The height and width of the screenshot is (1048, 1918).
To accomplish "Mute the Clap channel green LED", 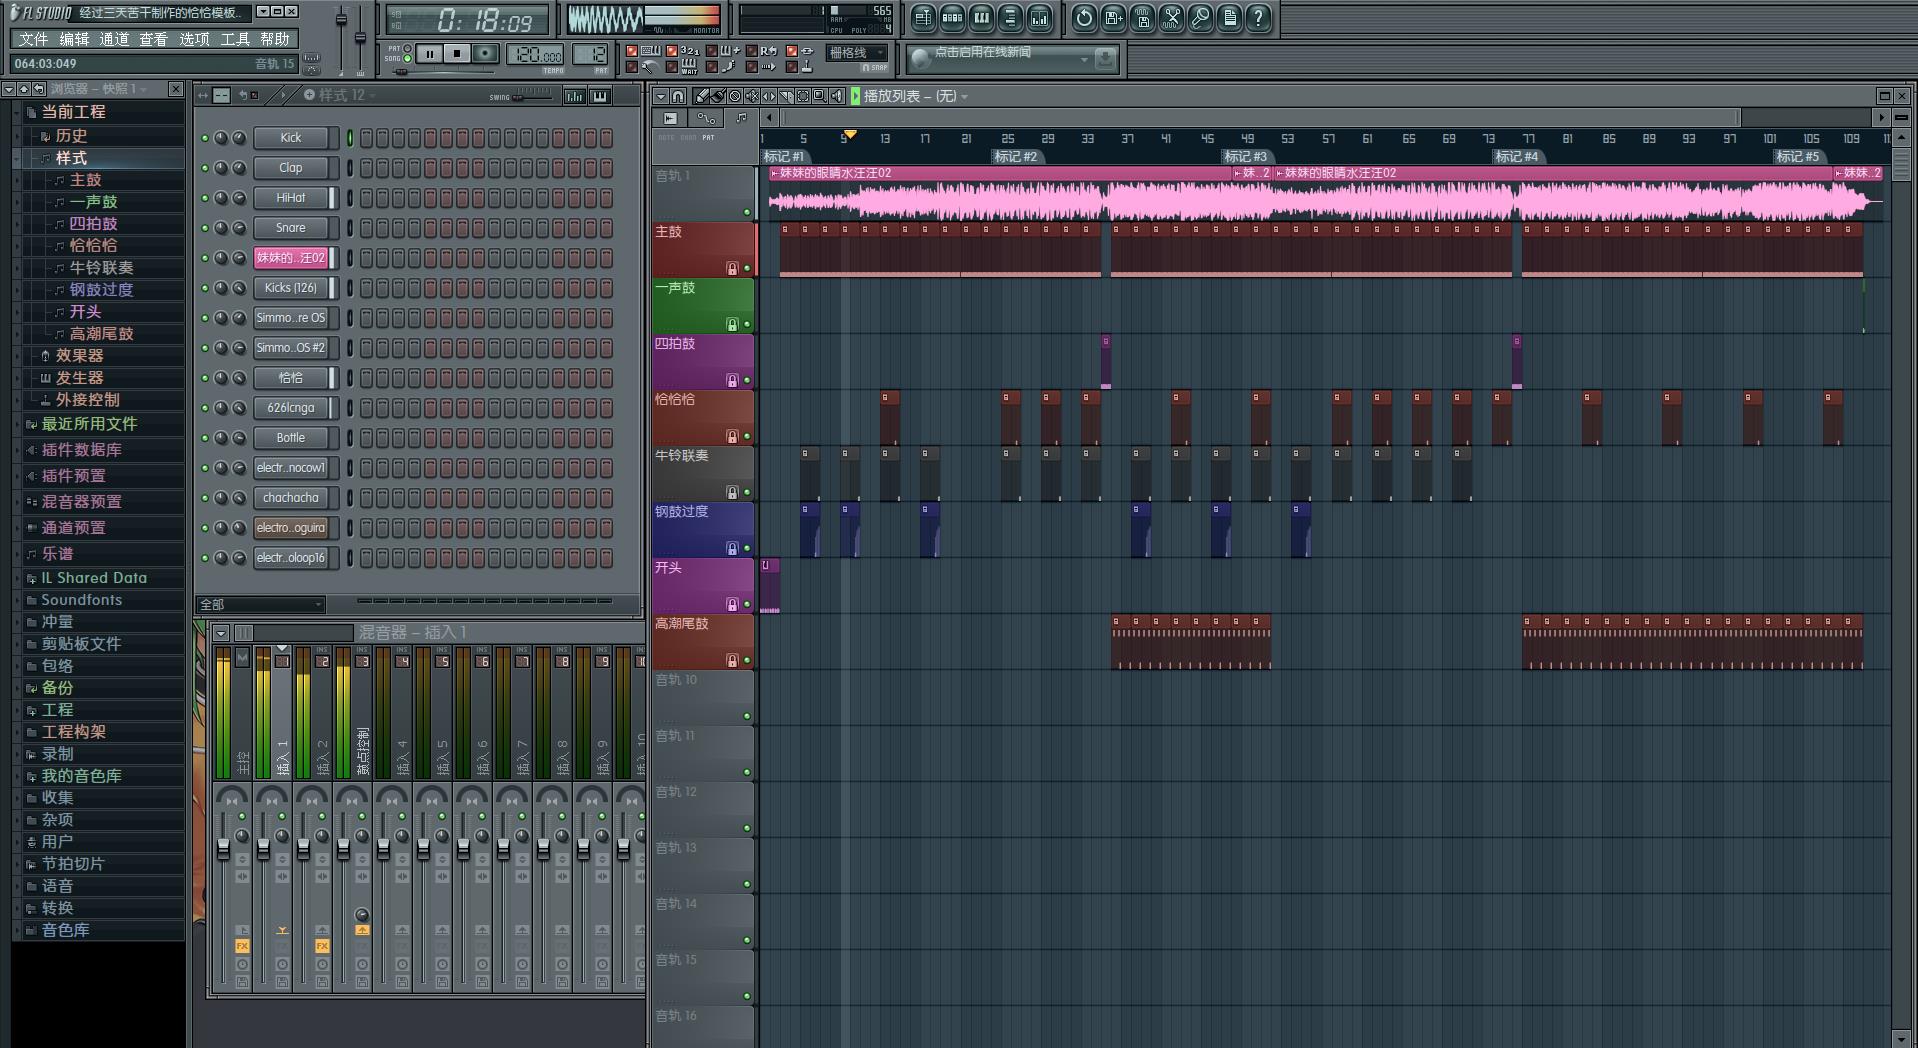I will coord(205,168).
